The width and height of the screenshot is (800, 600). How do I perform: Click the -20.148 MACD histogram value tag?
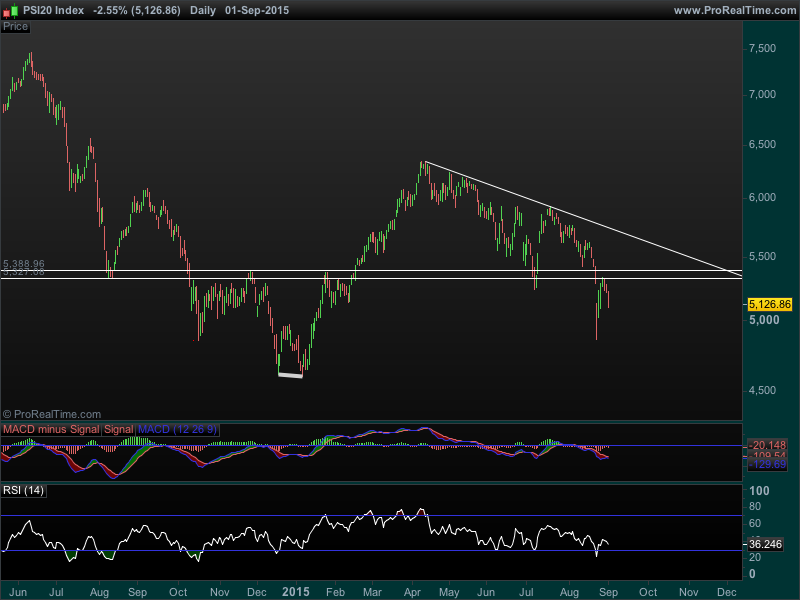[x=770, y=445]
